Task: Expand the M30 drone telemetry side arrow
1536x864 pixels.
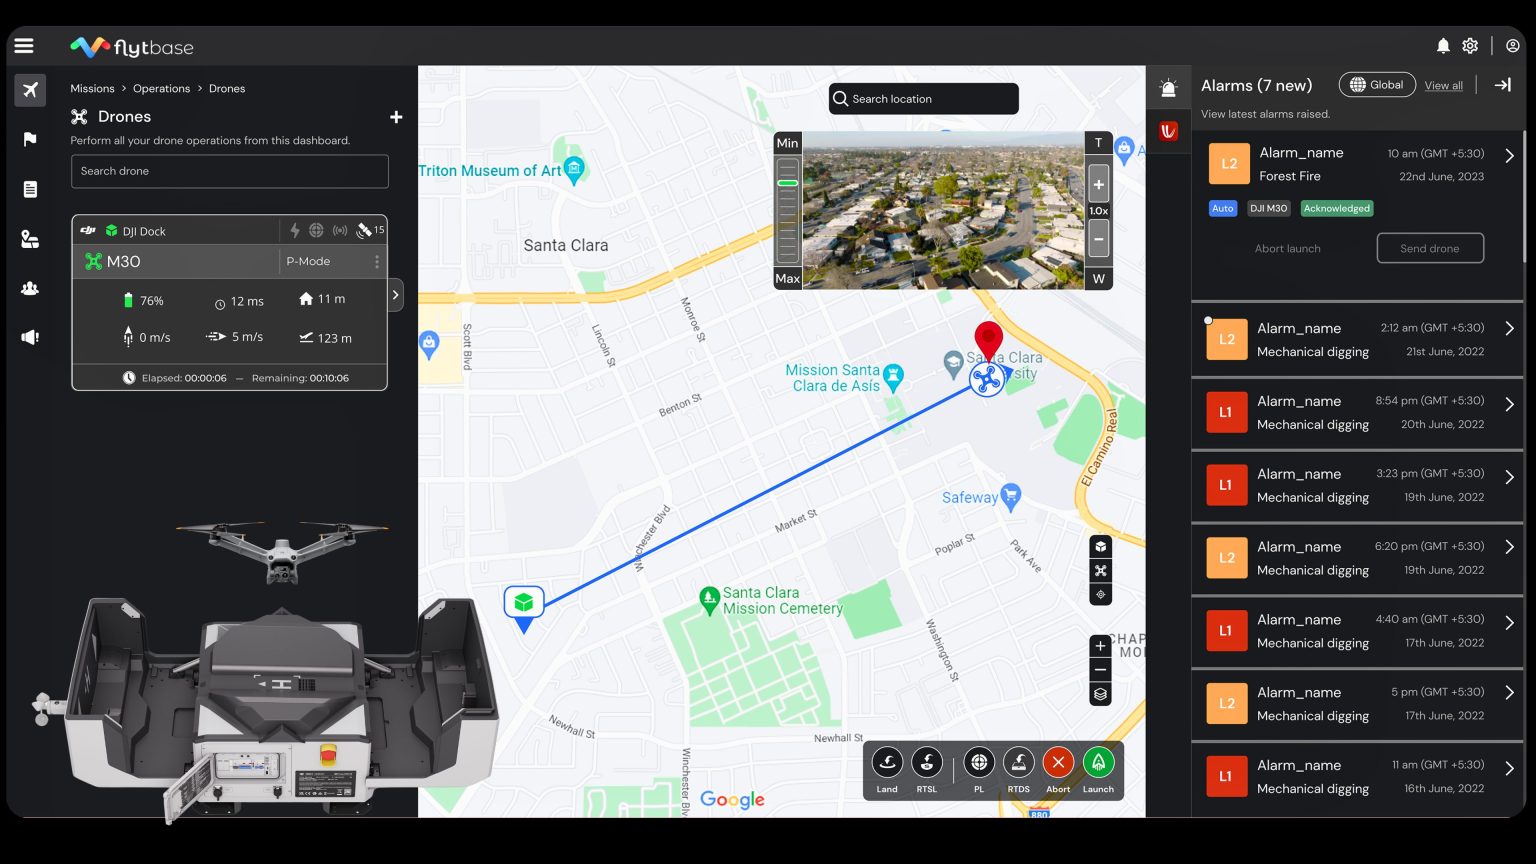Action: click(x=395, y=295)
